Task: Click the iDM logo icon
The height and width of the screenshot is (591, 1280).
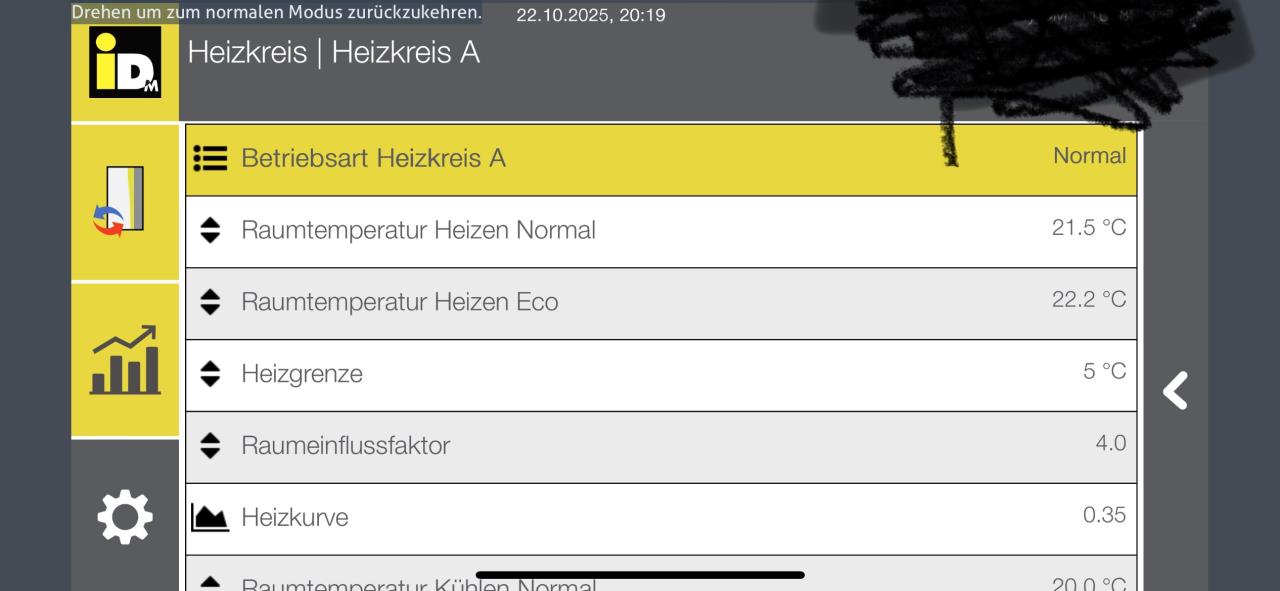Action: point(125,62)
